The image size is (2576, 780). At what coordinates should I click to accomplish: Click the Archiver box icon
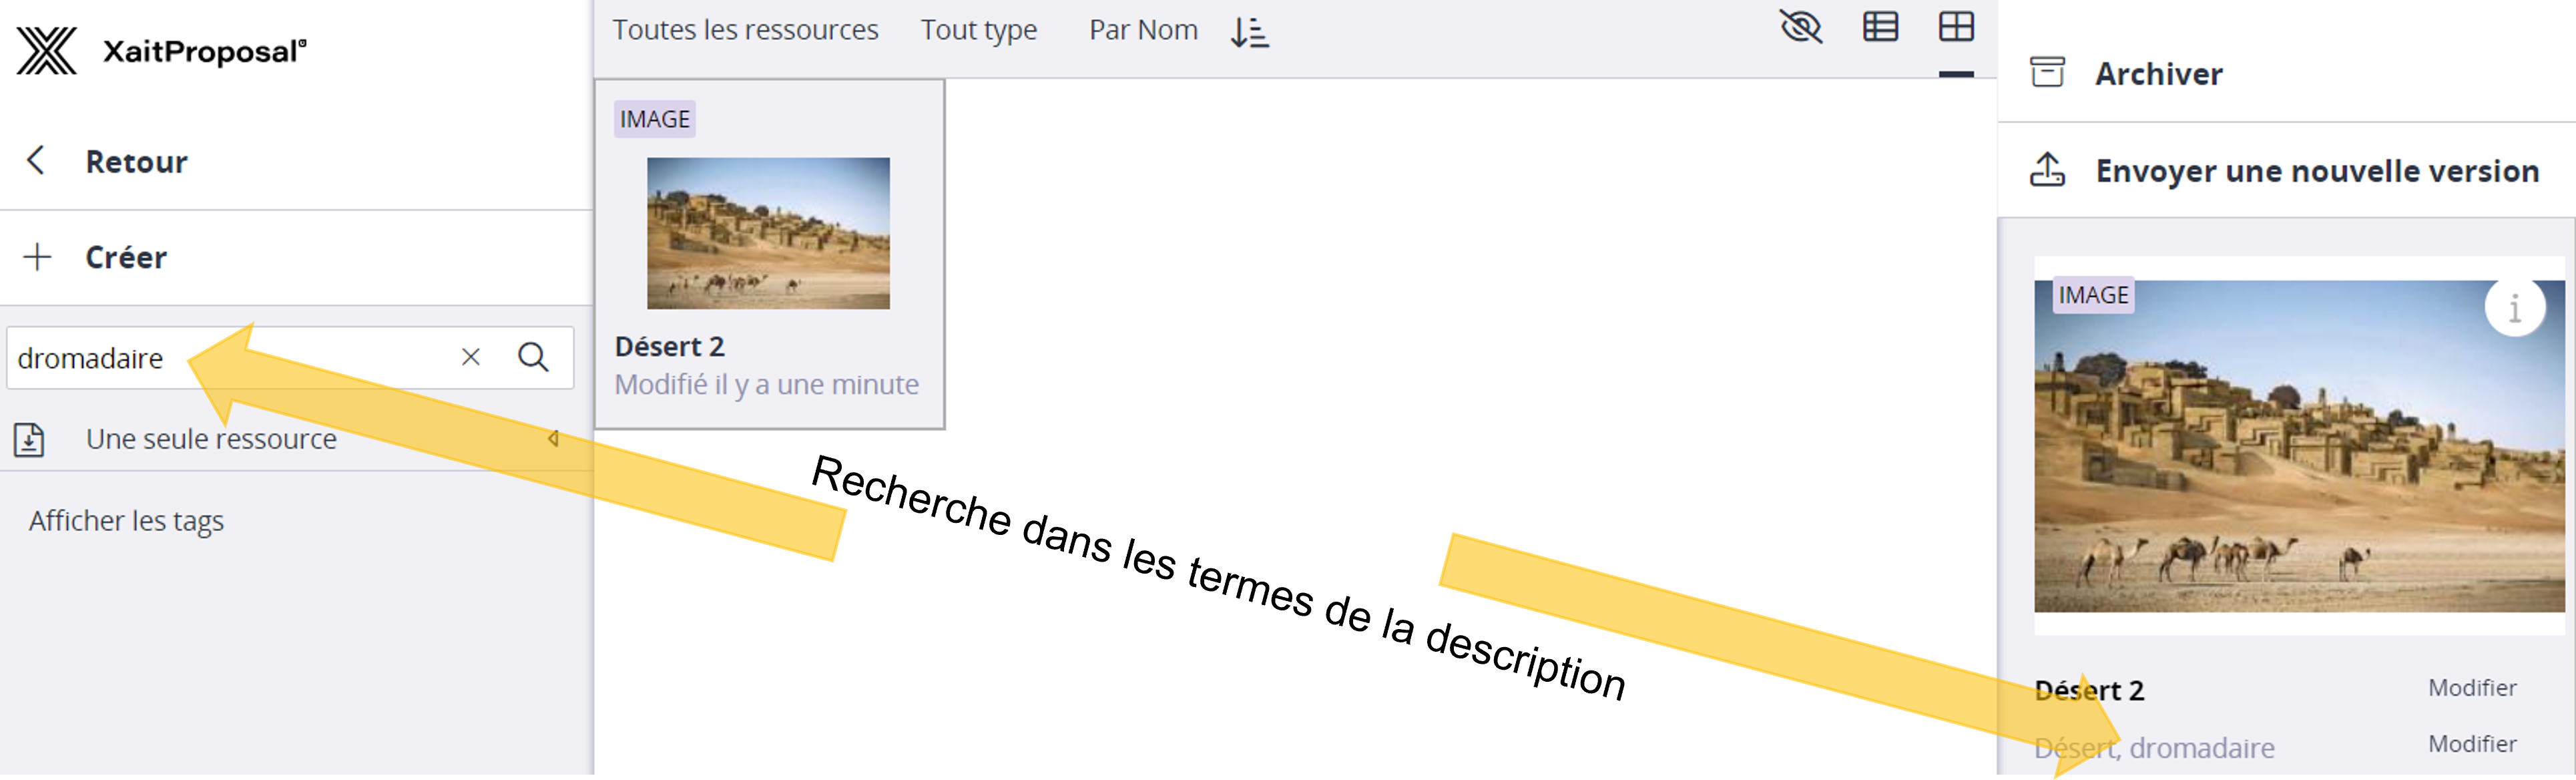pos(2047,73)
